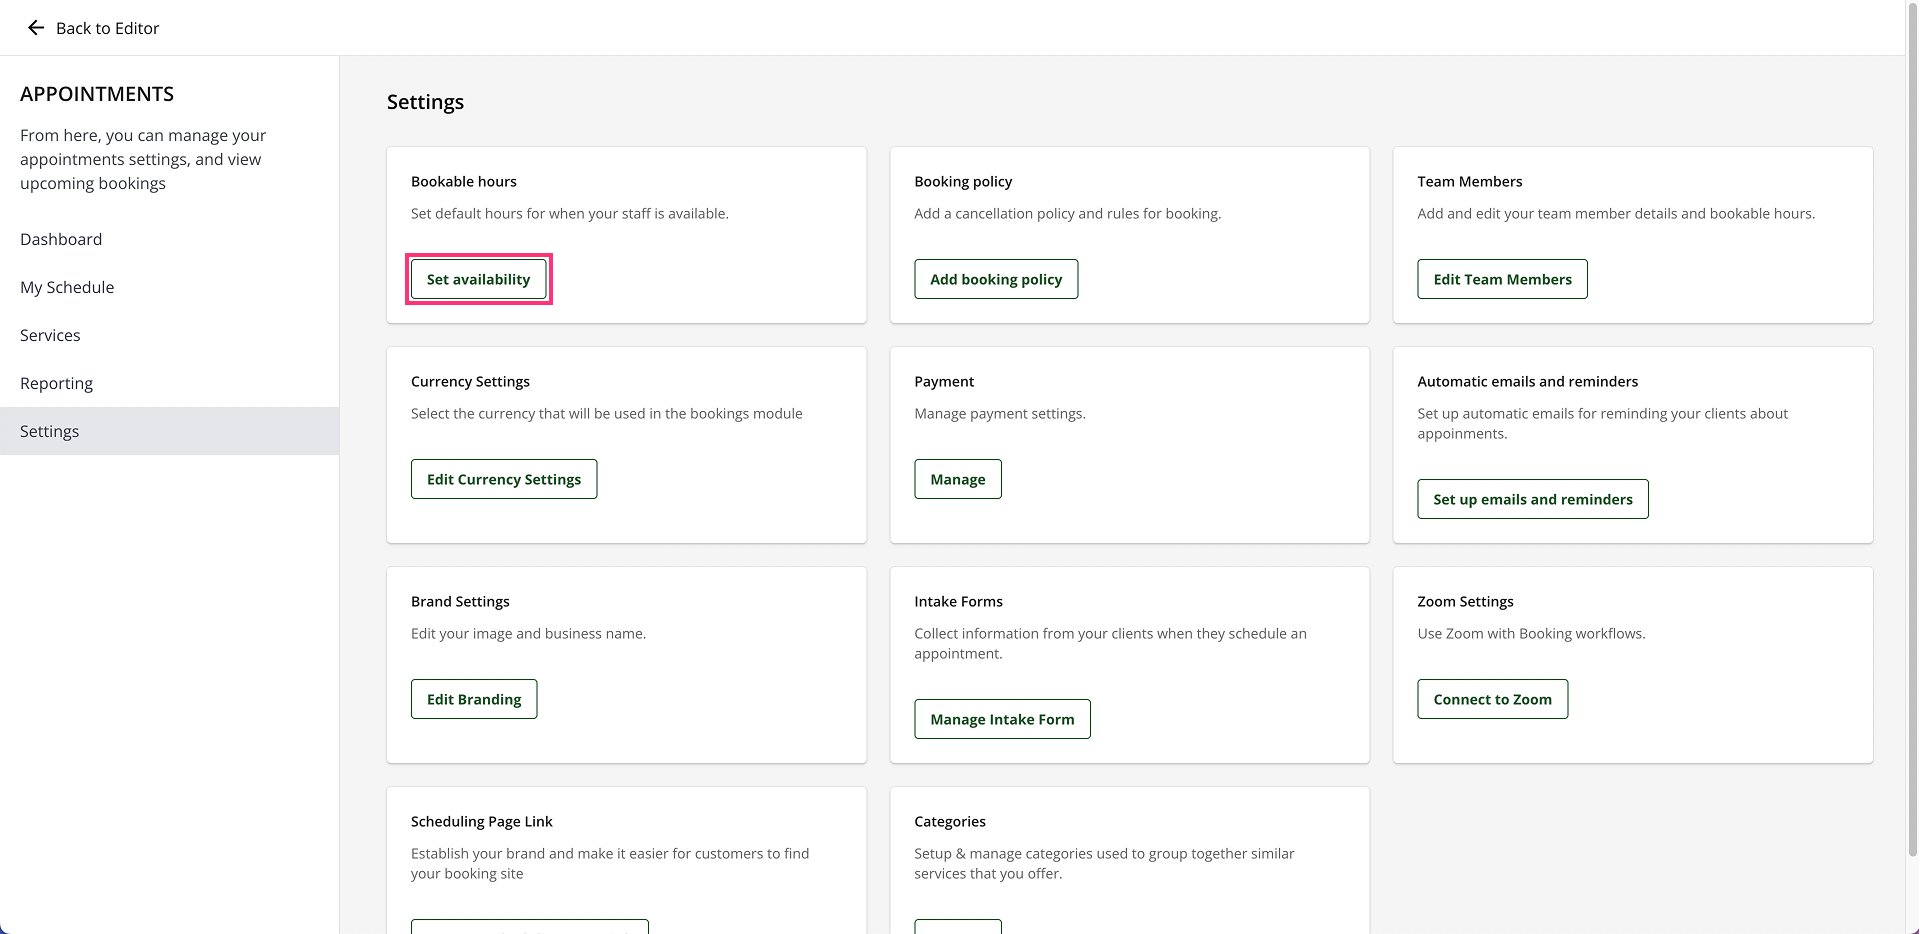Click "Setup & manage categories" description text
The image size is (1920, 934).
1104,863
